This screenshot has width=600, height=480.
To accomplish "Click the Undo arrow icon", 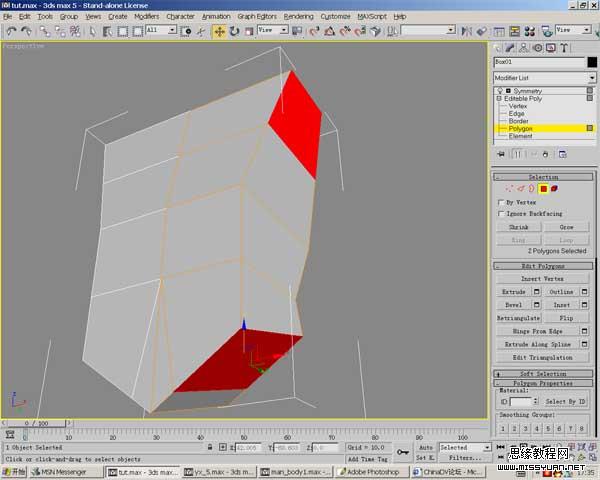I will (x=11, y=31).
